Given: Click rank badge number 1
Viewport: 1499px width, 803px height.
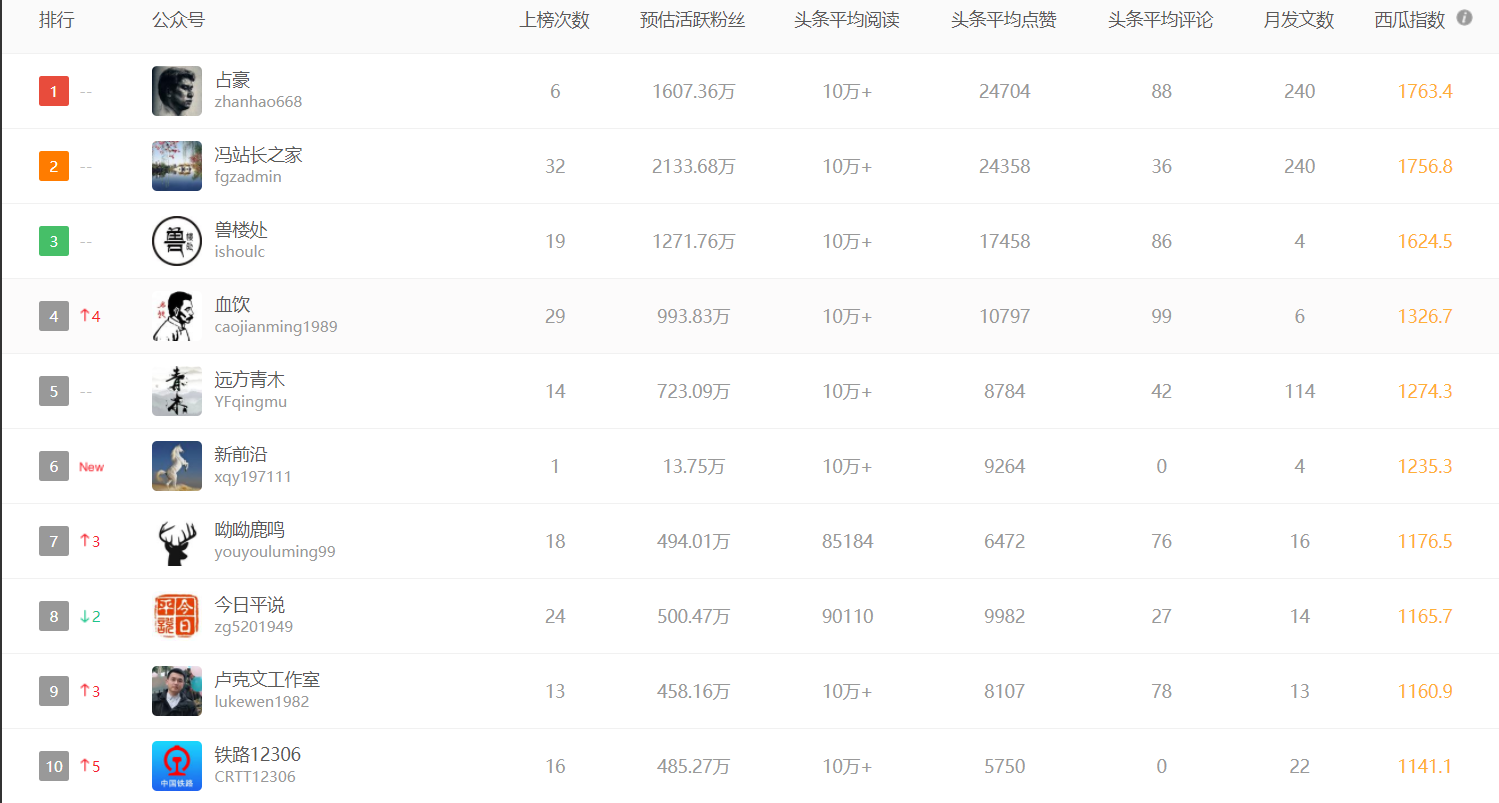Looking at the screenshot, I should pos(54,91).
